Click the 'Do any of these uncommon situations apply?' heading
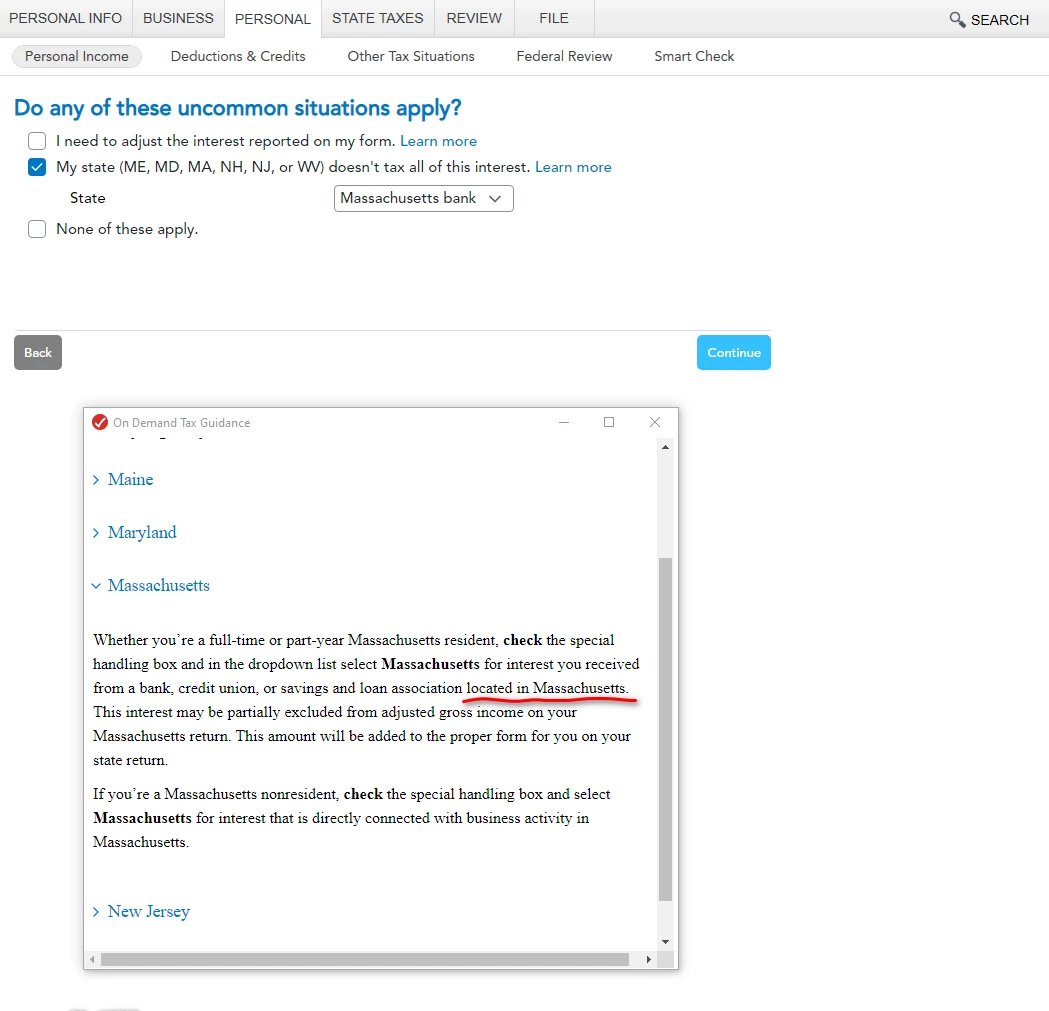The width and height of the screenshot is (1049, 1011). click(x=237, y=108)
